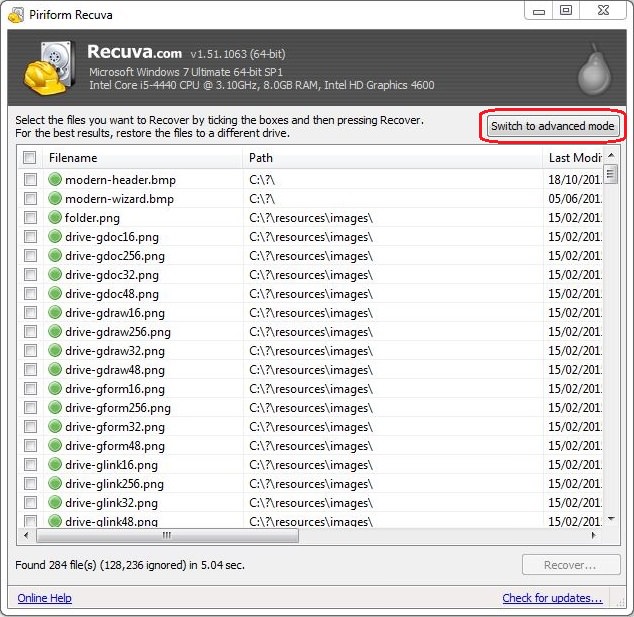Click green status icon of drive-gform16.png
The width and height of the screenshot is (634, 617).
point(55,388)
